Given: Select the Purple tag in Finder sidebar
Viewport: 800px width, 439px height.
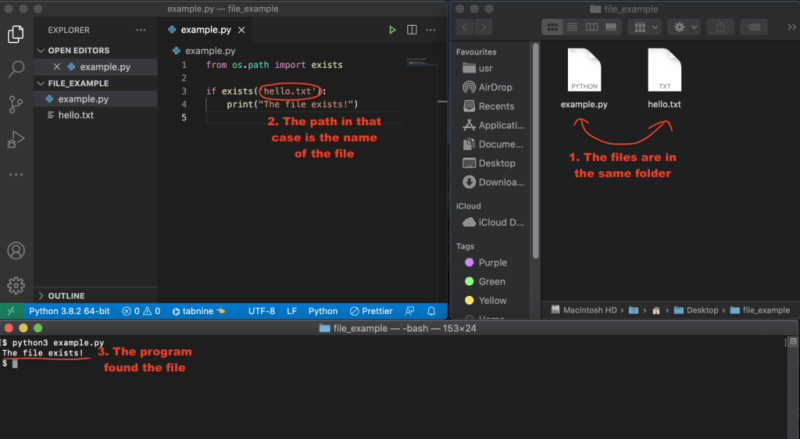Looking at the screenshot, I should (x=486, y=262).
